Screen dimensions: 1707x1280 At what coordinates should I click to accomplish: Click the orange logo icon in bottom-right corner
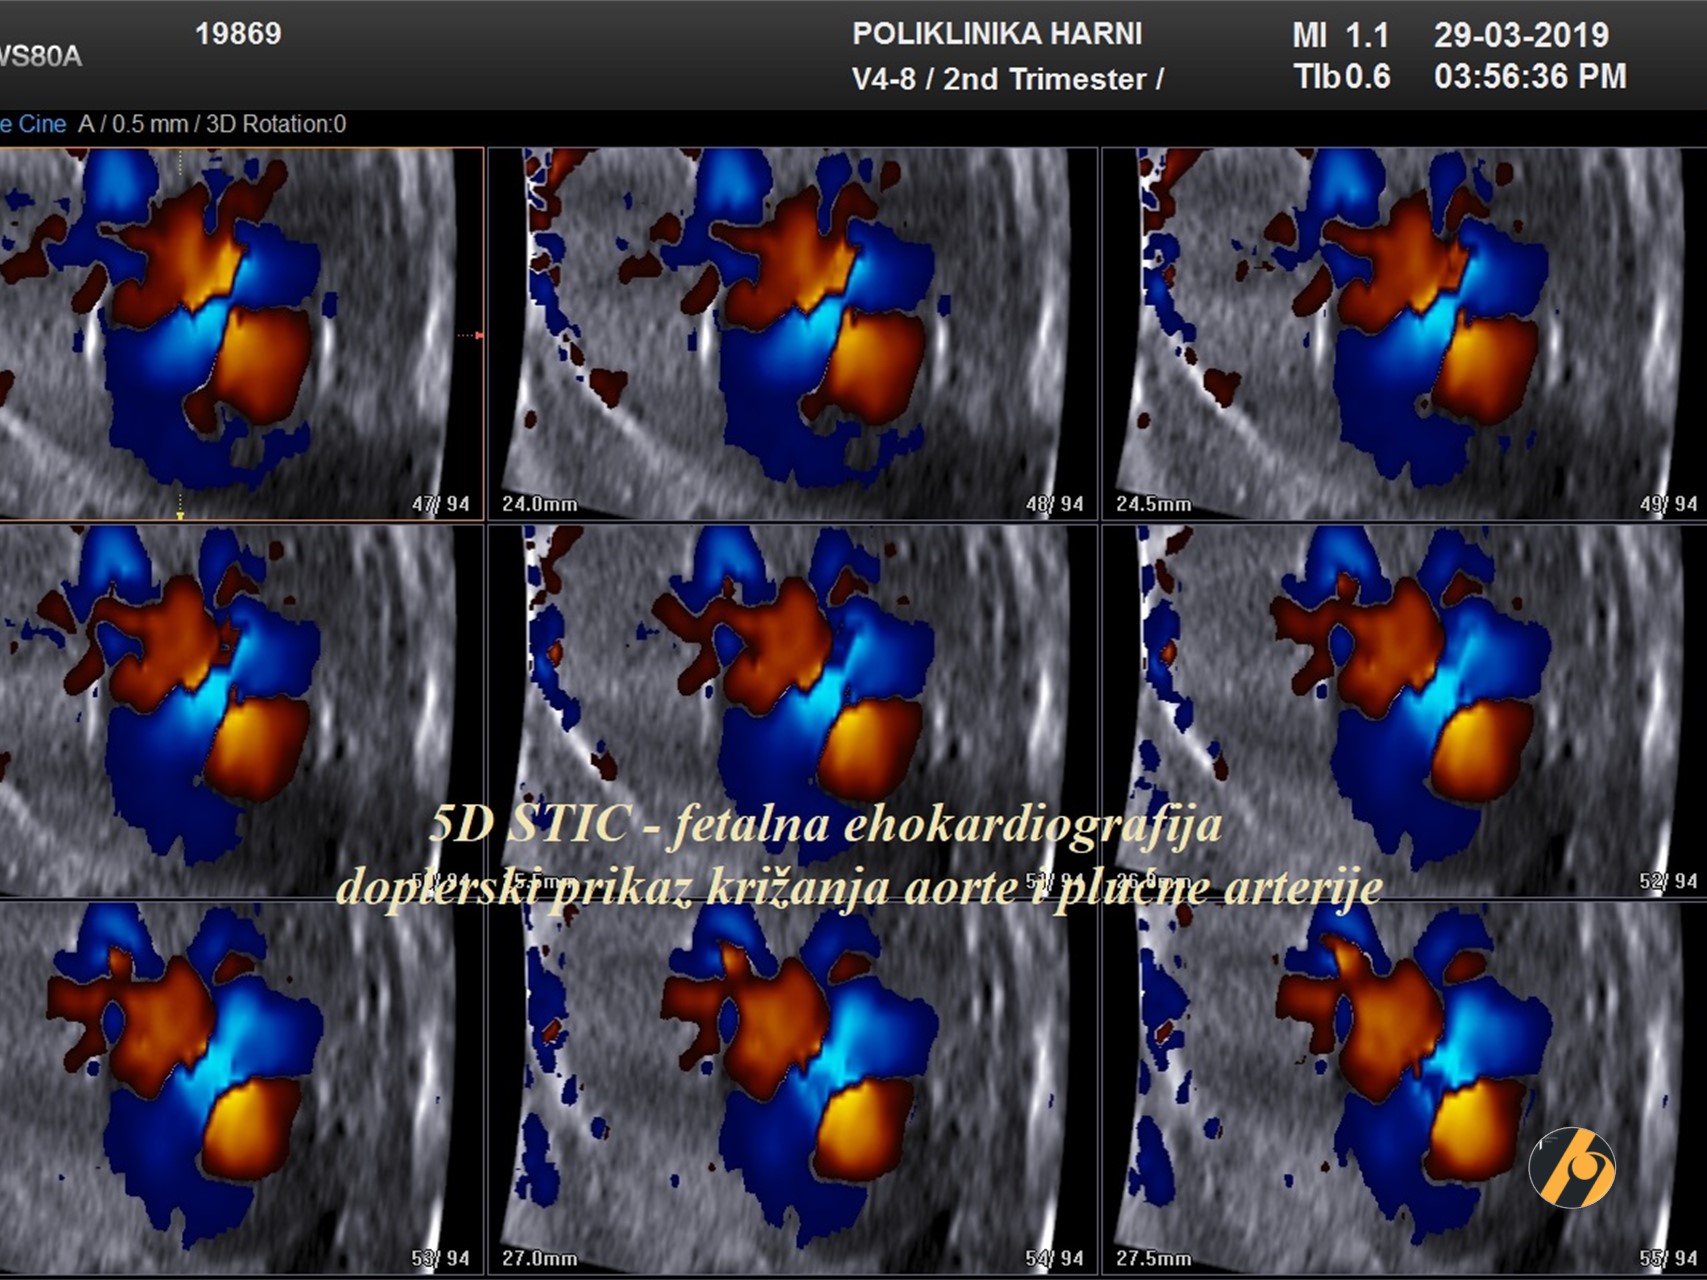coord(1571,1167)
